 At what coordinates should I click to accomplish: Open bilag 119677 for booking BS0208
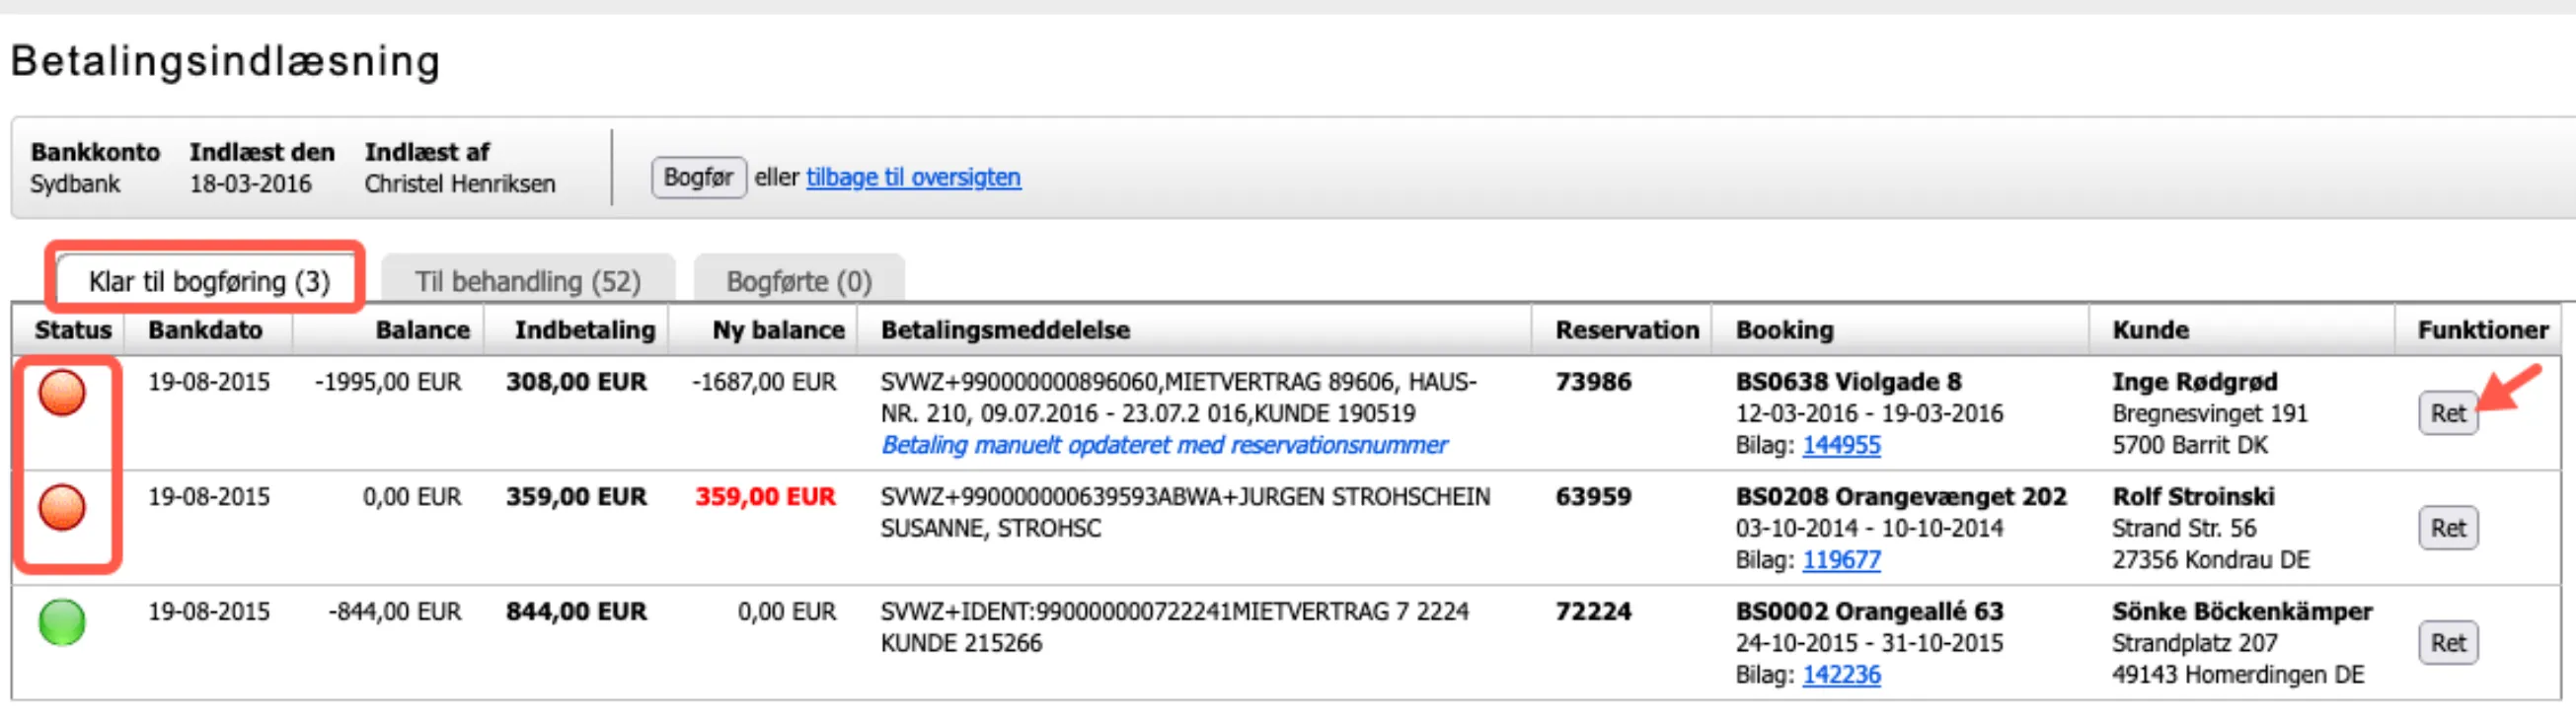[1842, 560]
